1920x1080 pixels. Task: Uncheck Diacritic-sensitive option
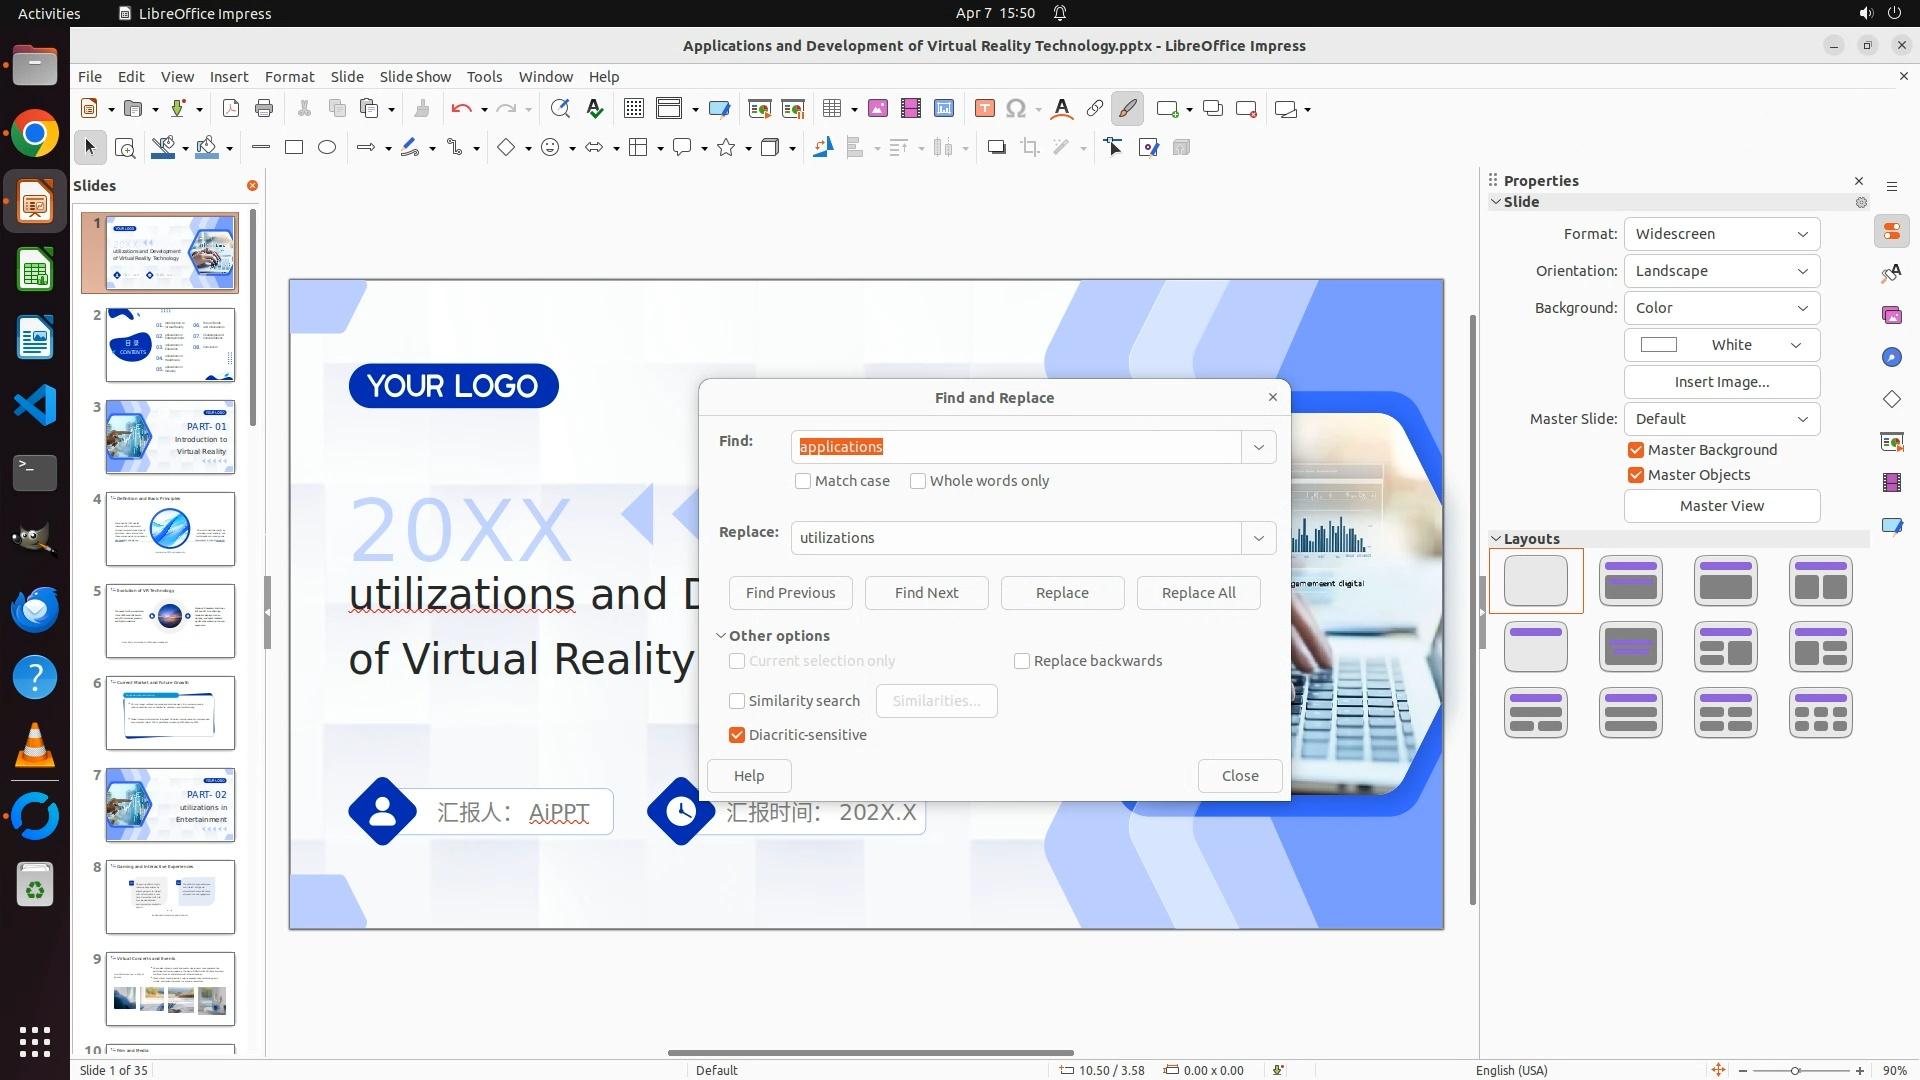coord(737,735)
